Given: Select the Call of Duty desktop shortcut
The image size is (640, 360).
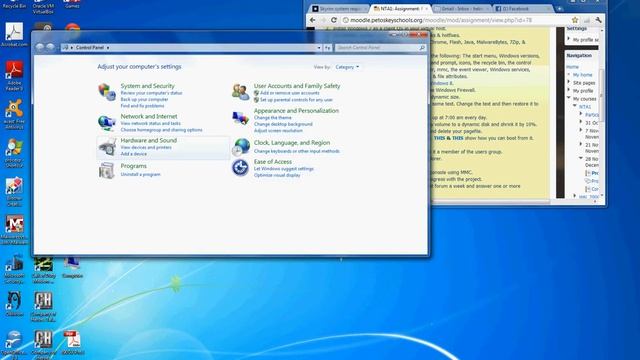Looking at the screenshot, I should tap(43, 270).
